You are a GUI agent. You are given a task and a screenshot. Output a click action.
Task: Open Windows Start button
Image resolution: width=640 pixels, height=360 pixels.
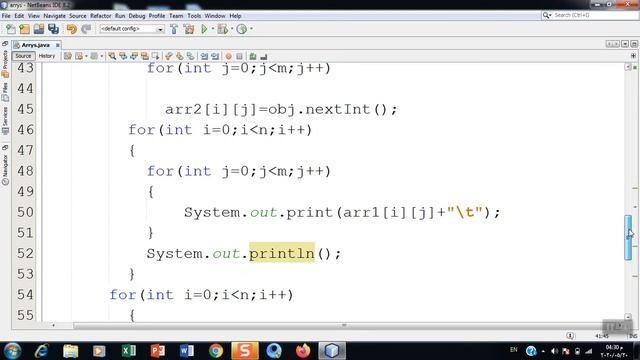click(x=12, y=351)
